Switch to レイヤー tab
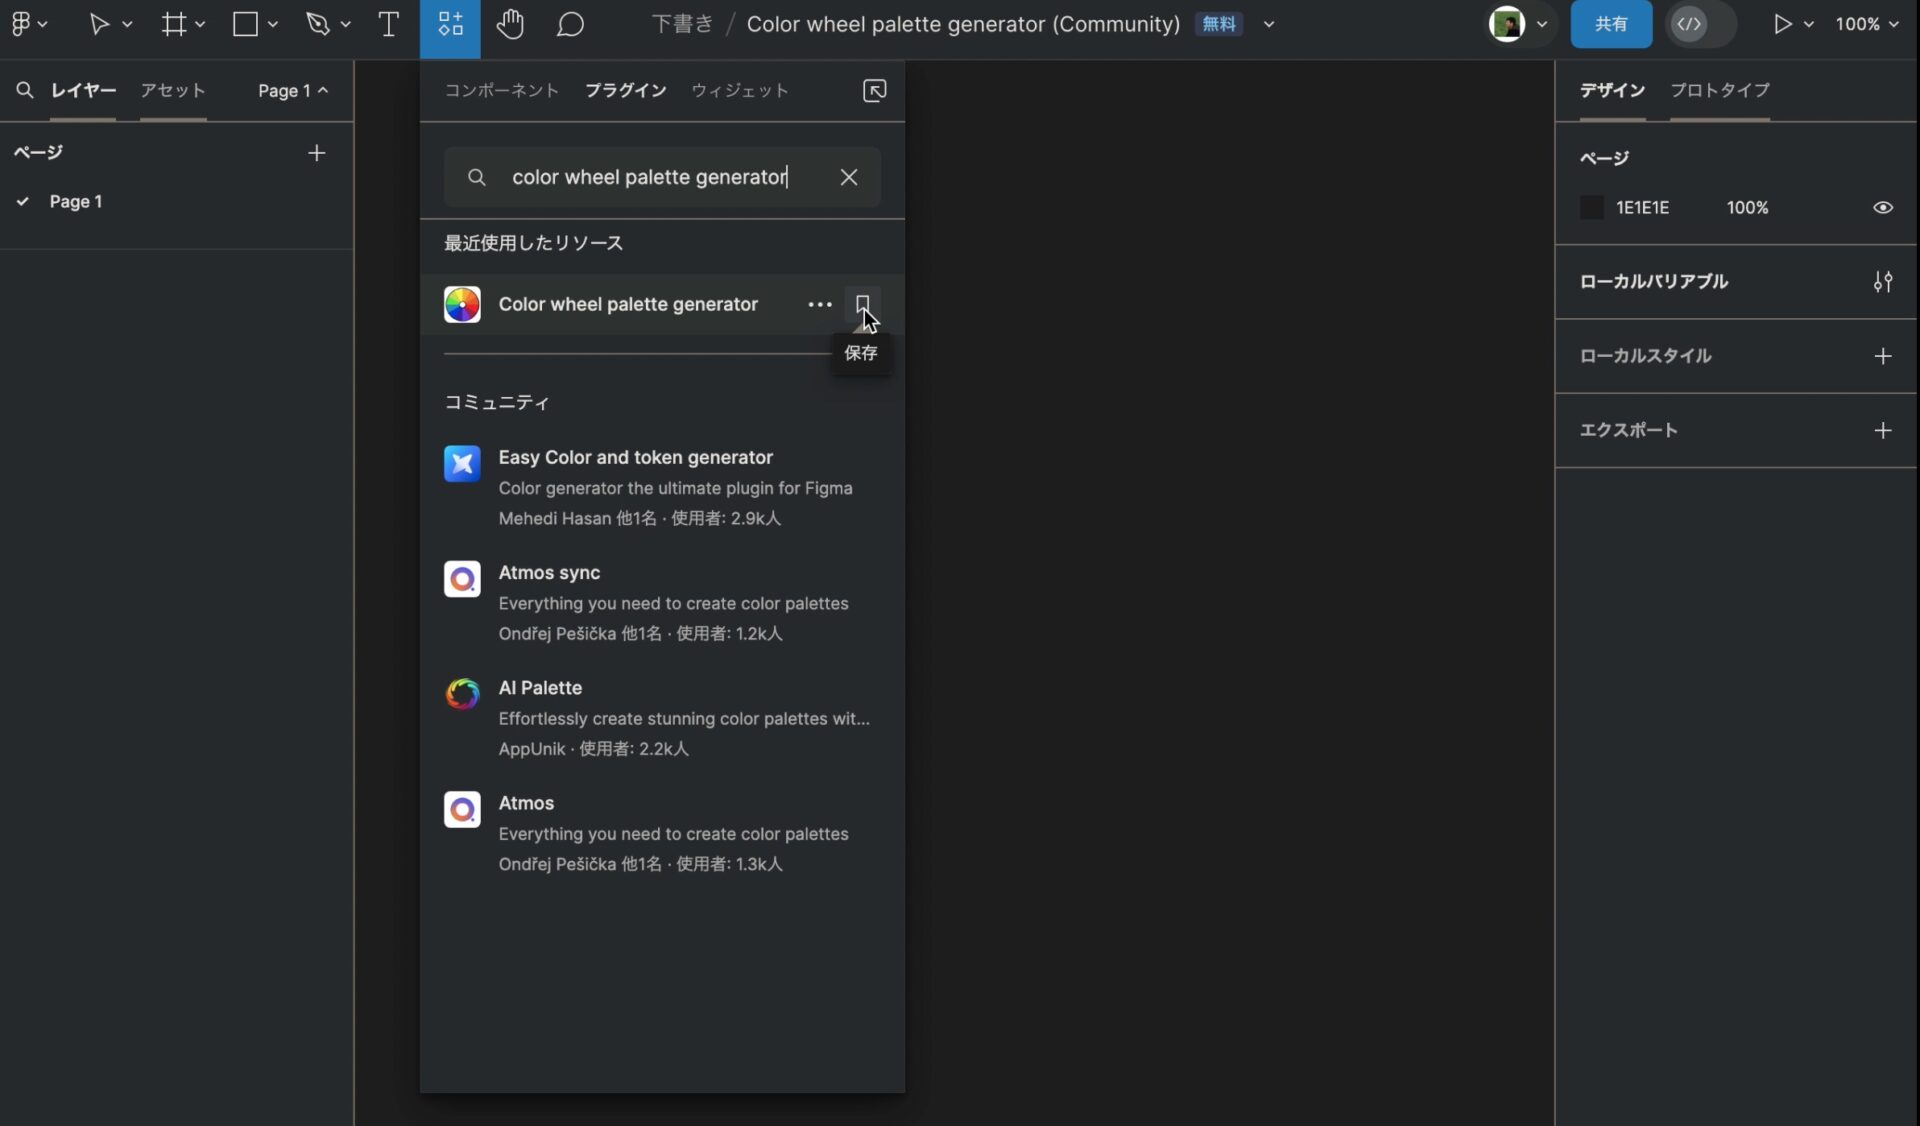The height and width of the screenshot is (1126, 1920). 83,90
